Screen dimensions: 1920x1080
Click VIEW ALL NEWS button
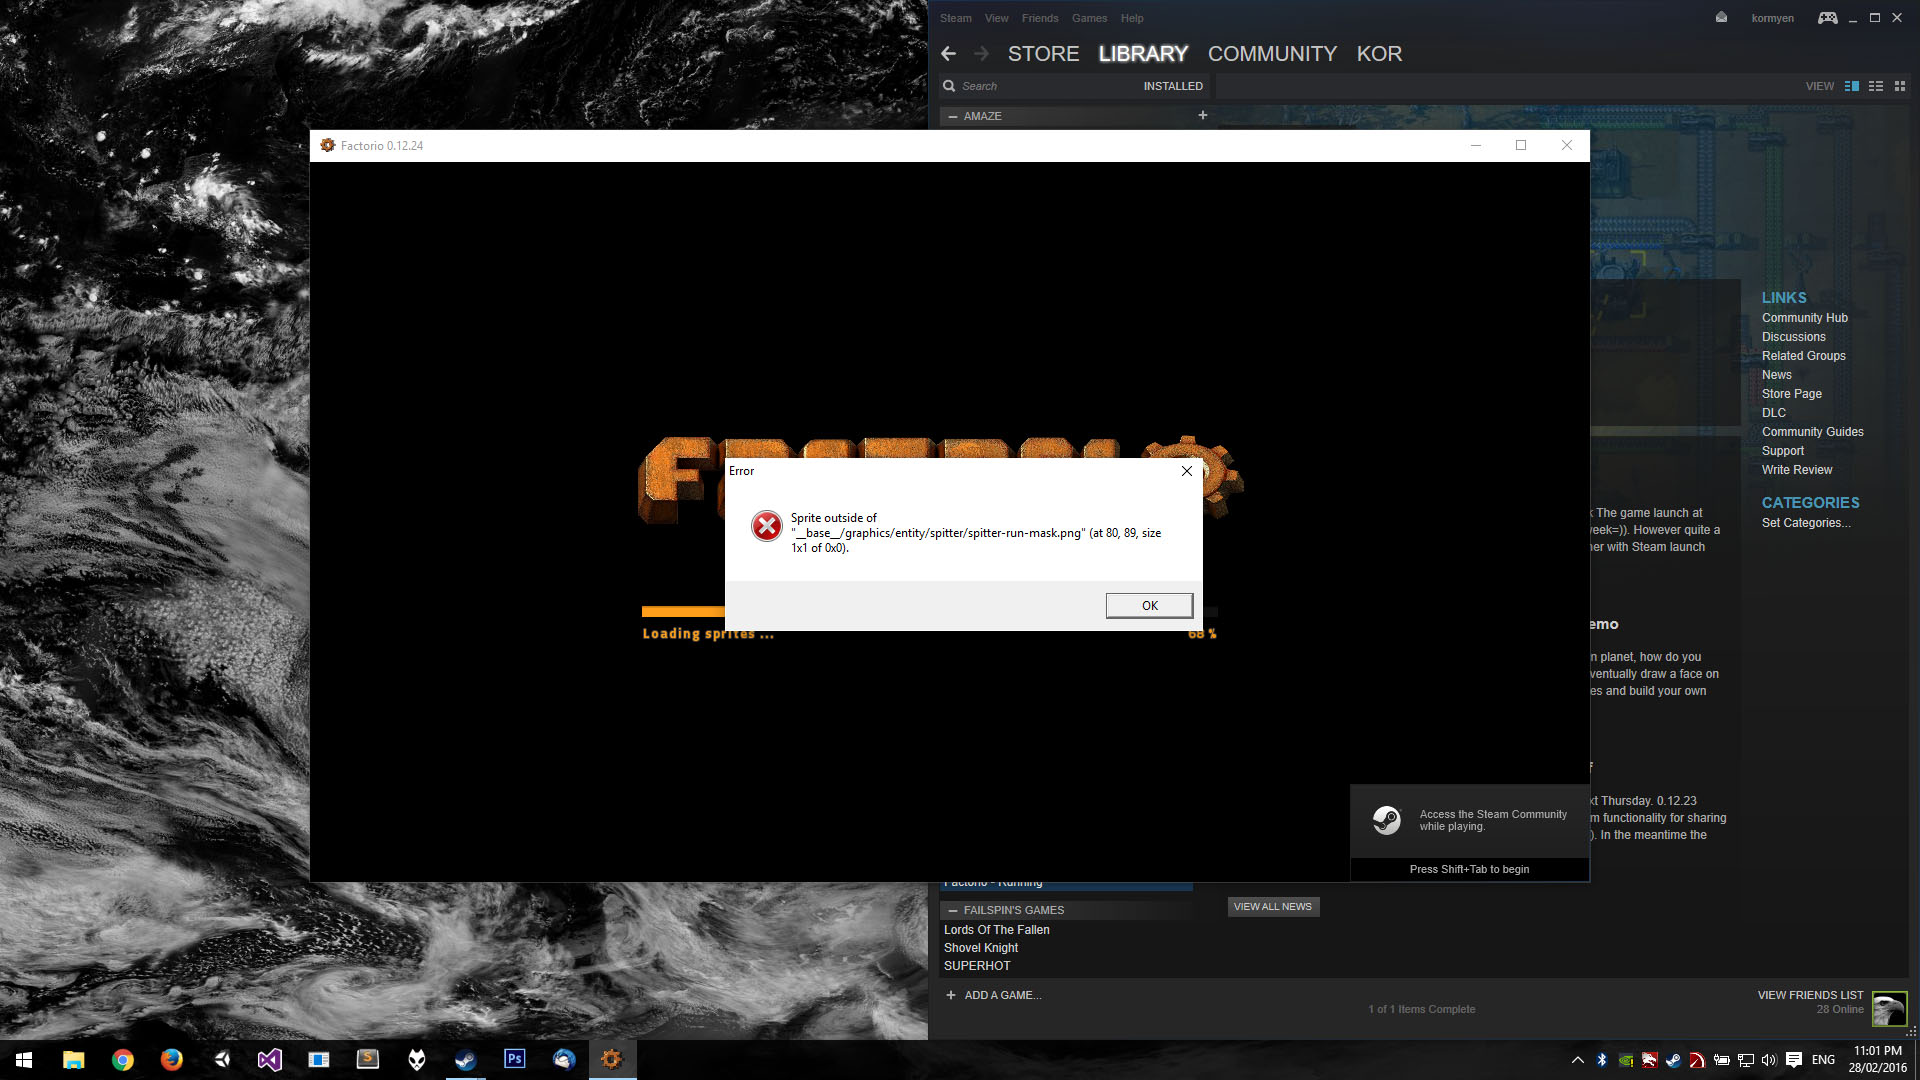[x=1272, y=907]
